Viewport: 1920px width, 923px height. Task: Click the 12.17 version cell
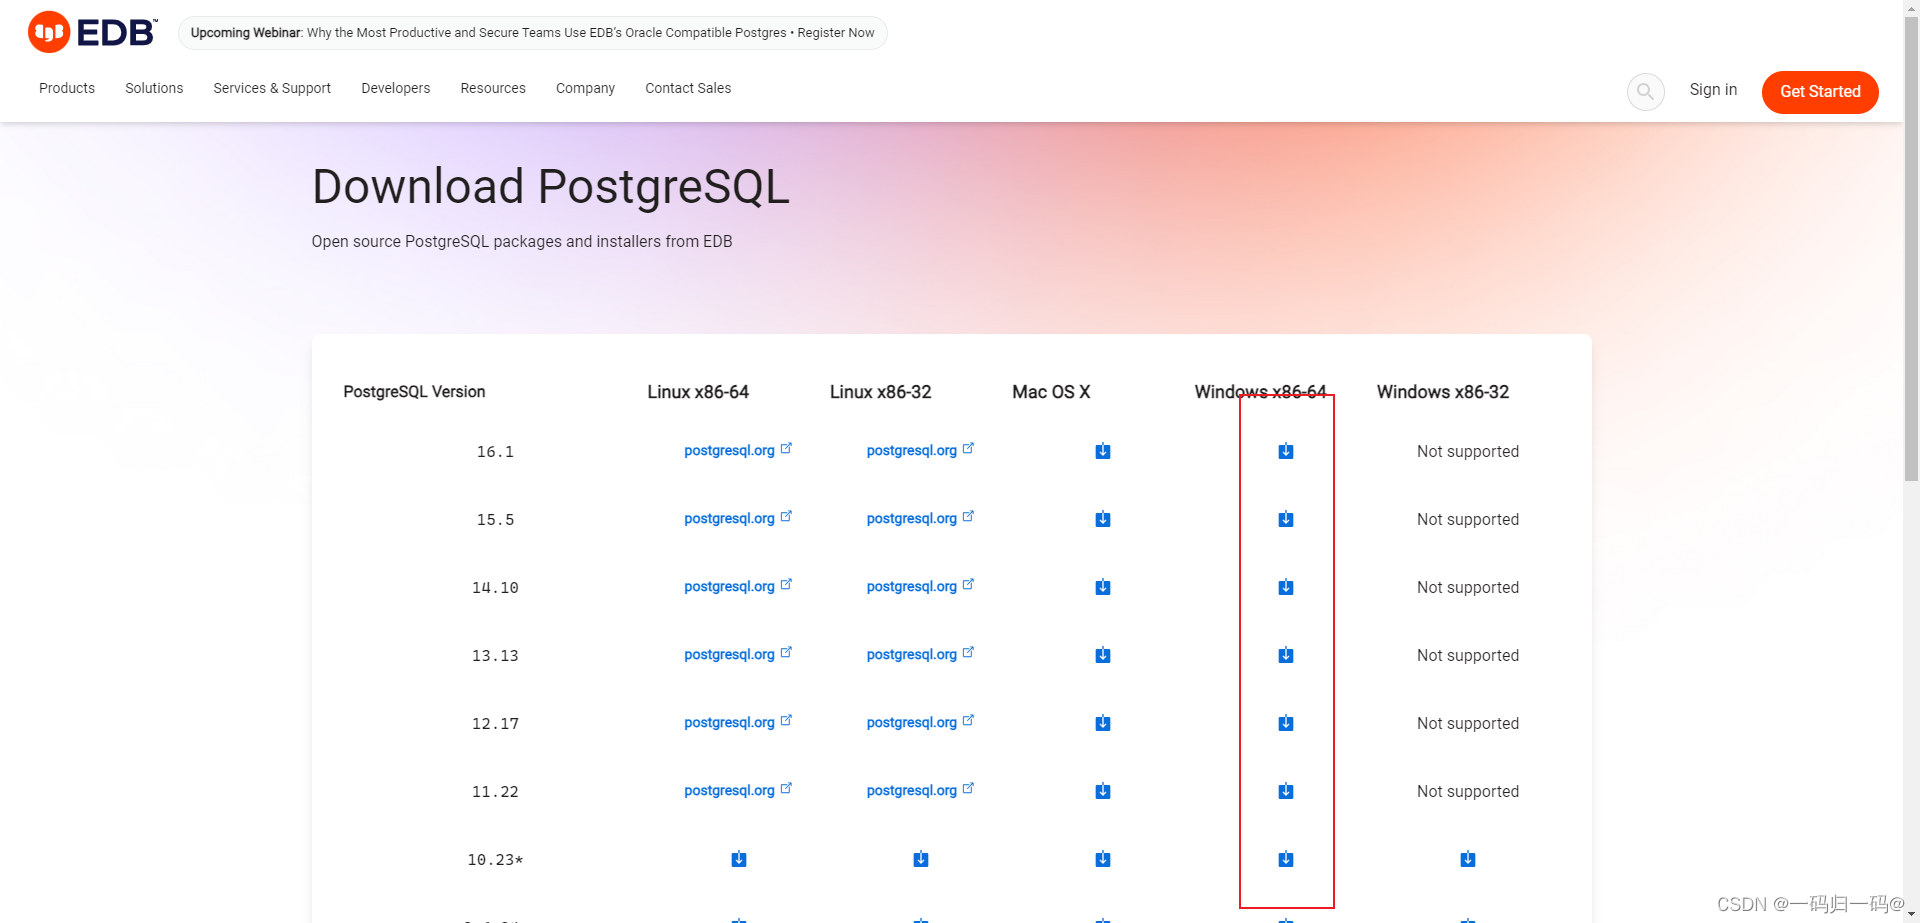pyautogui.click(x=495, y=724)
